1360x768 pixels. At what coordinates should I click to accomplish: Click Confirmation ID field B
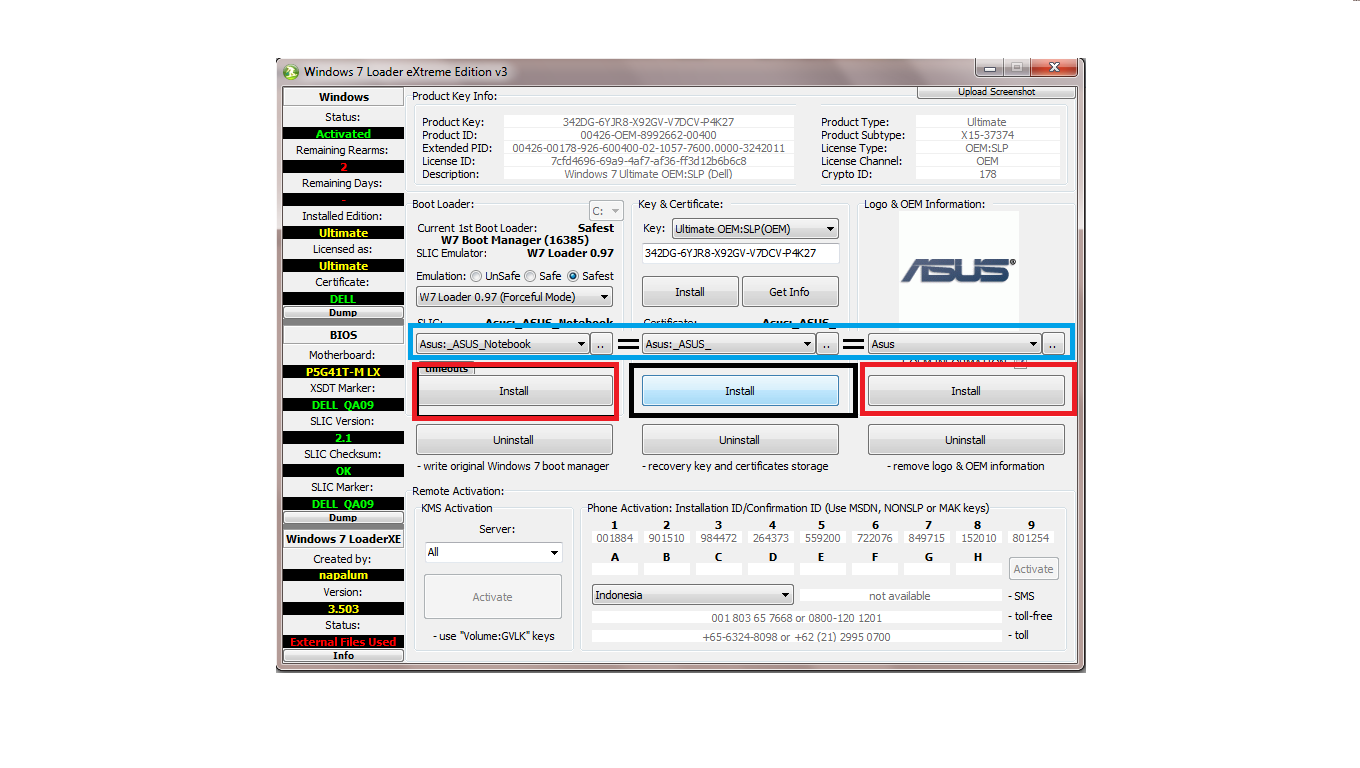pos(667,569)
